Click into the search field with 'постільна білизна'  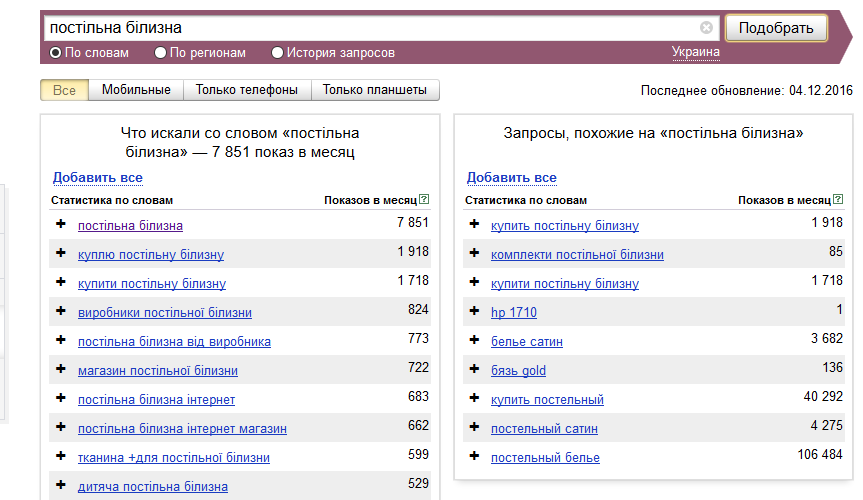pos(370,28)
